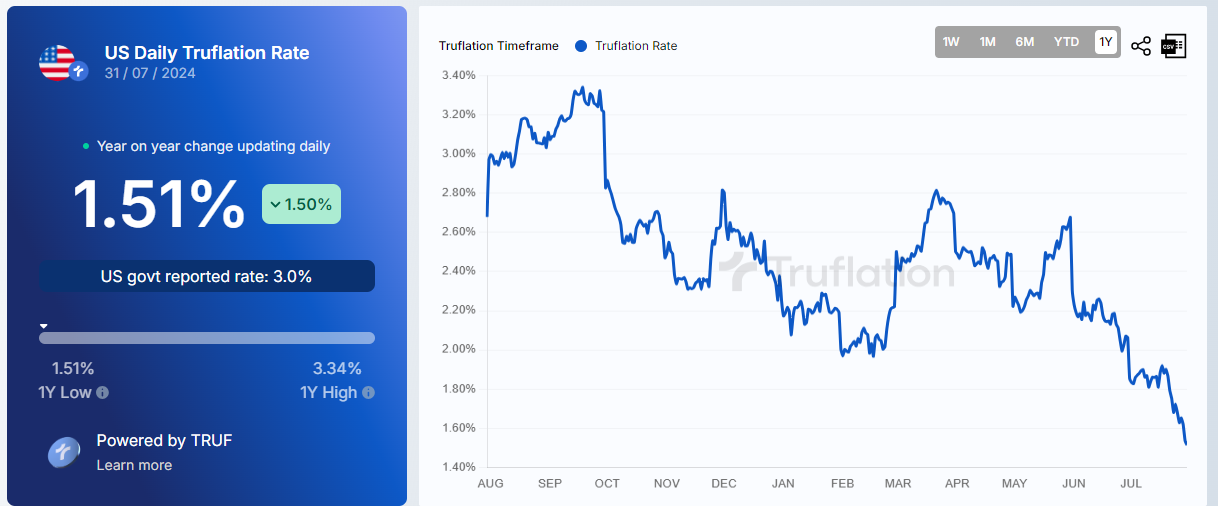1218x506 pixels.
Task: Select the 1Y timeframe tab
Action: pos(1105,42)
